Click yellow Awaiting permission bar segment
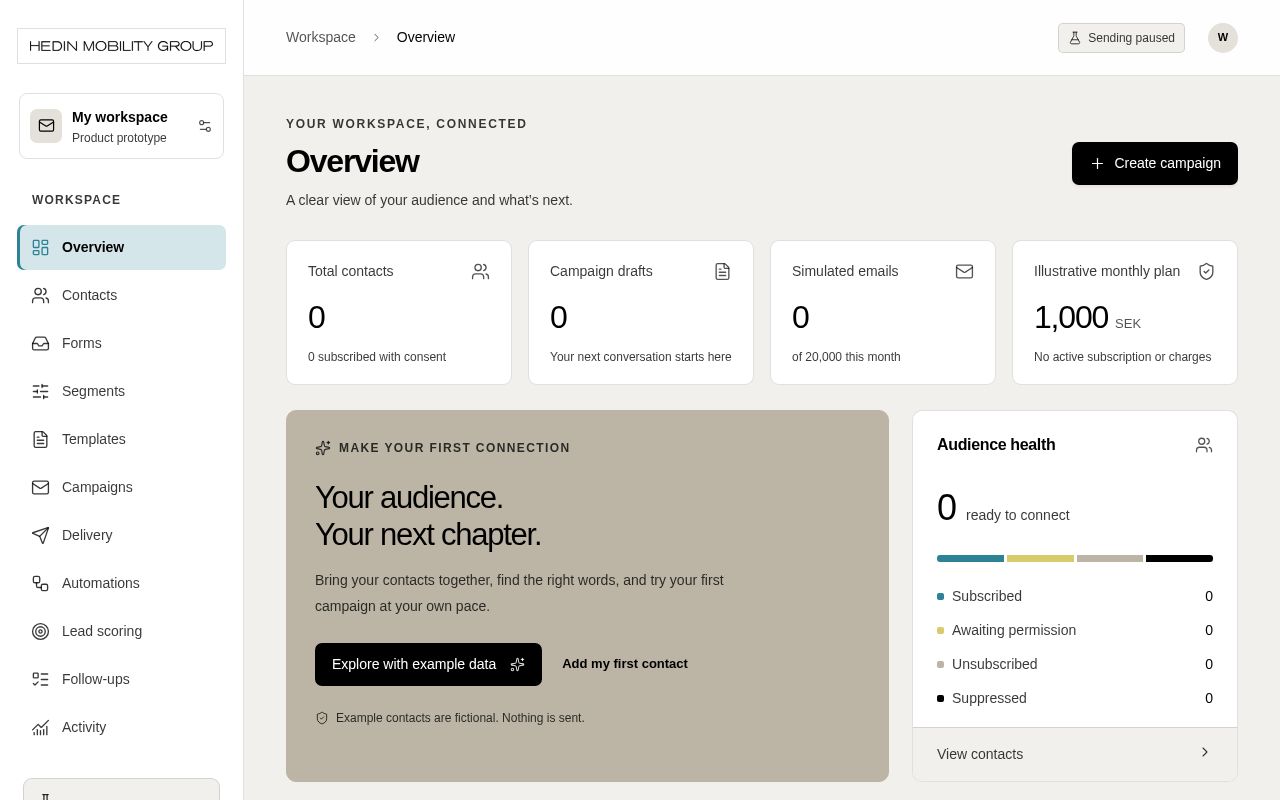The width and height of the screenshot is (1280, 800). point(1040,558)
